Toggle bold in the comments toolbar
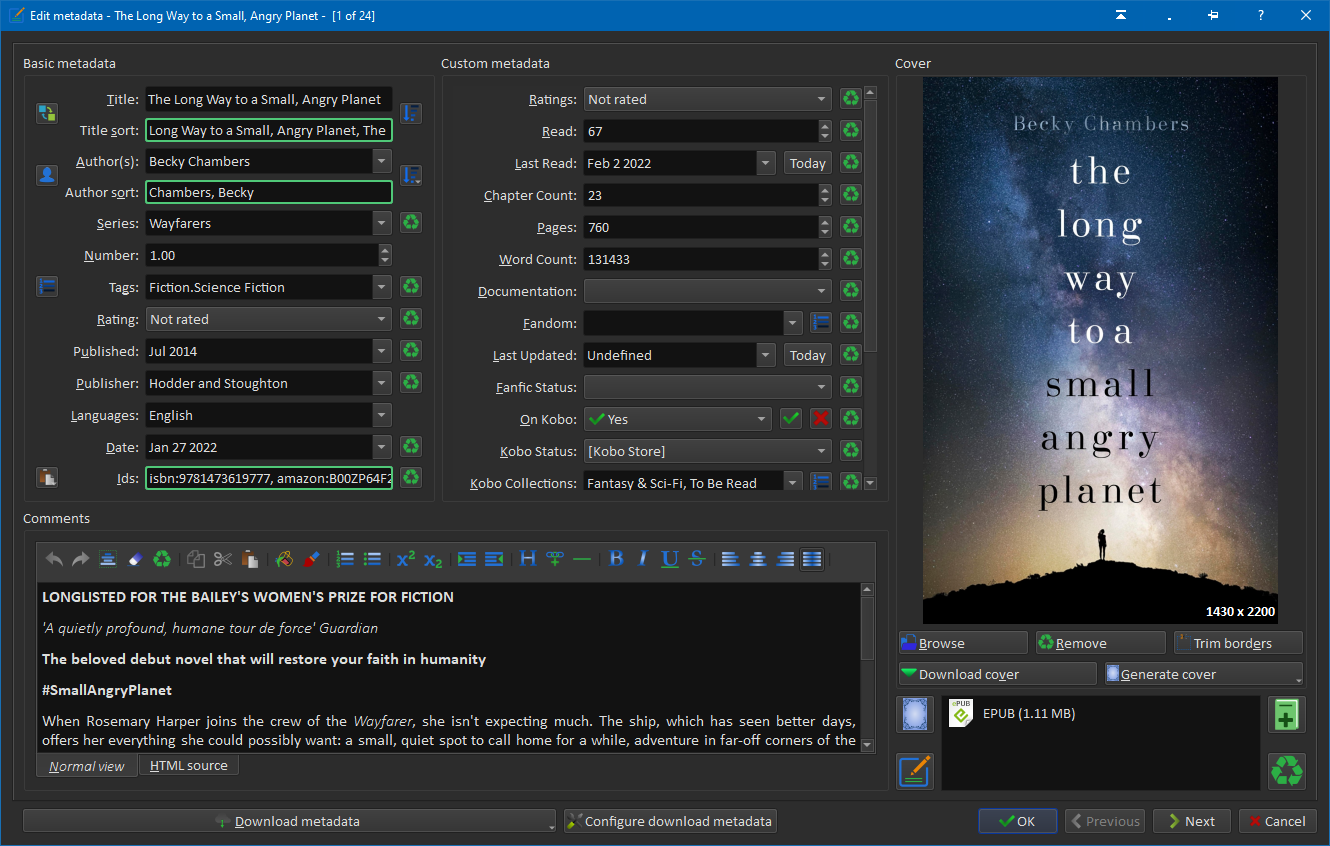The width and height of the screenshot is (1330, 846). pyautogui.click(x=616, y=559)
